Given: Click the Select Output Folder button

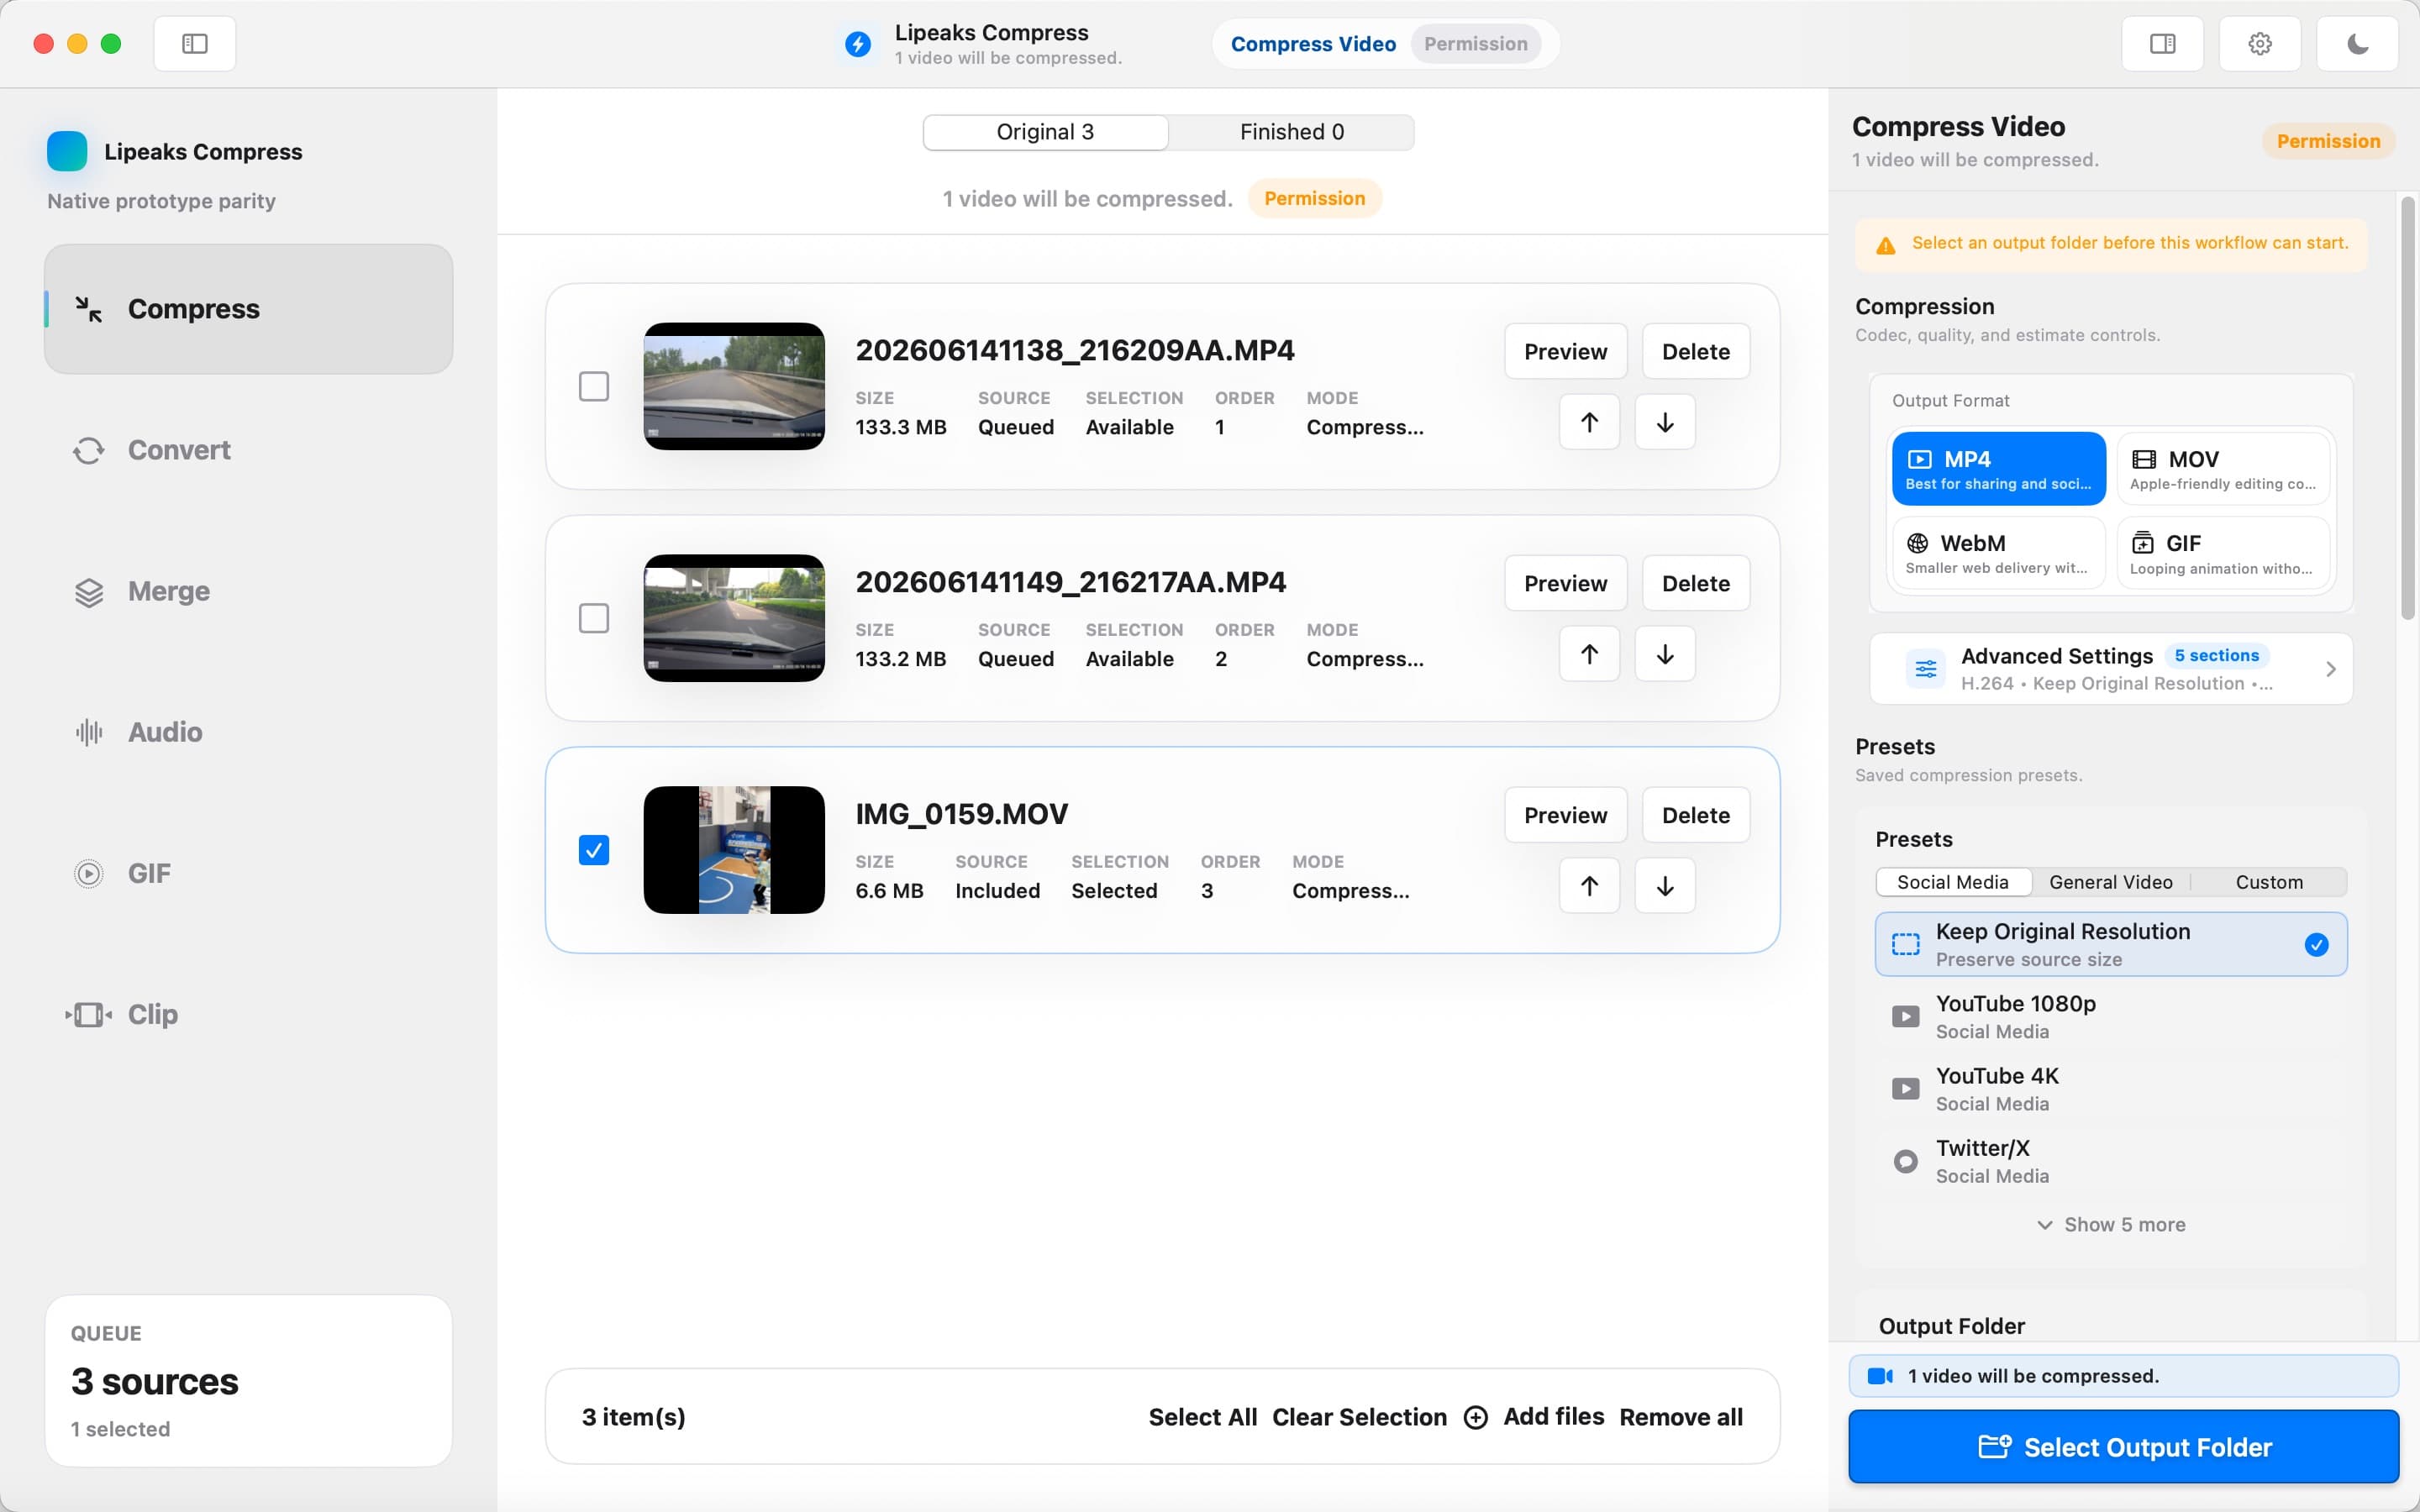Looking at the screenshot, I should click(x=2123, y=1447).
